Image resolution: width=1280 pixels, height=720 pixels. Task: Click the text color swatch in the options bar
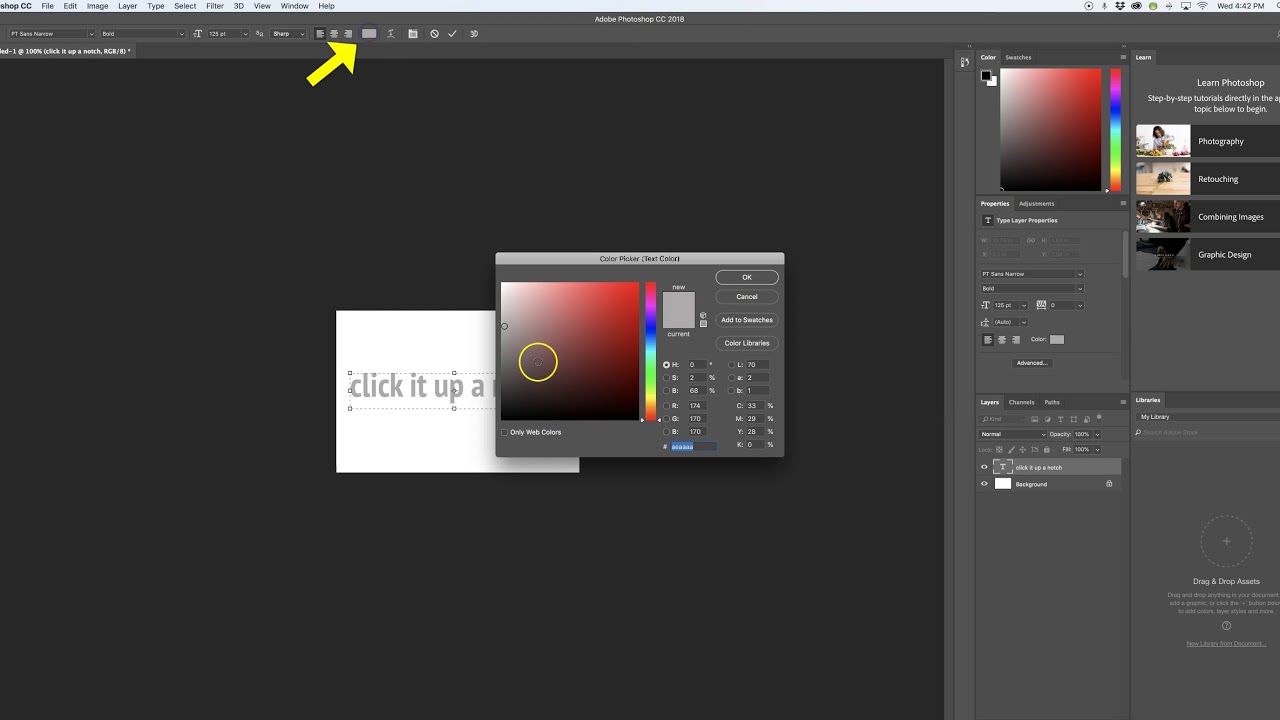point(369,34)
